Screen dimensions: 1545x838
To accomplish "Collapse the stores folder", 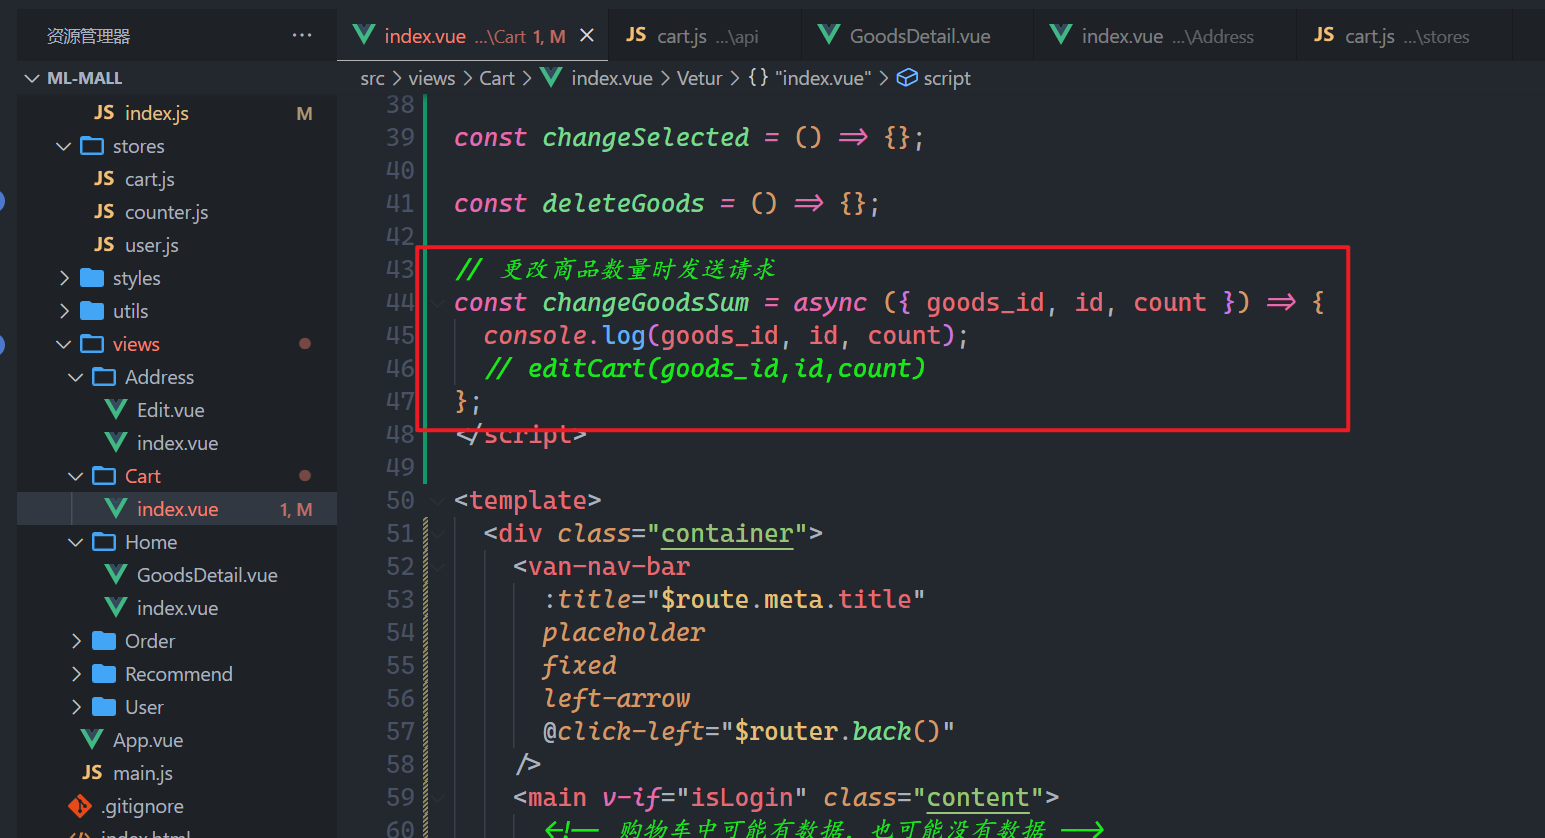I will (x=64, y=146).
